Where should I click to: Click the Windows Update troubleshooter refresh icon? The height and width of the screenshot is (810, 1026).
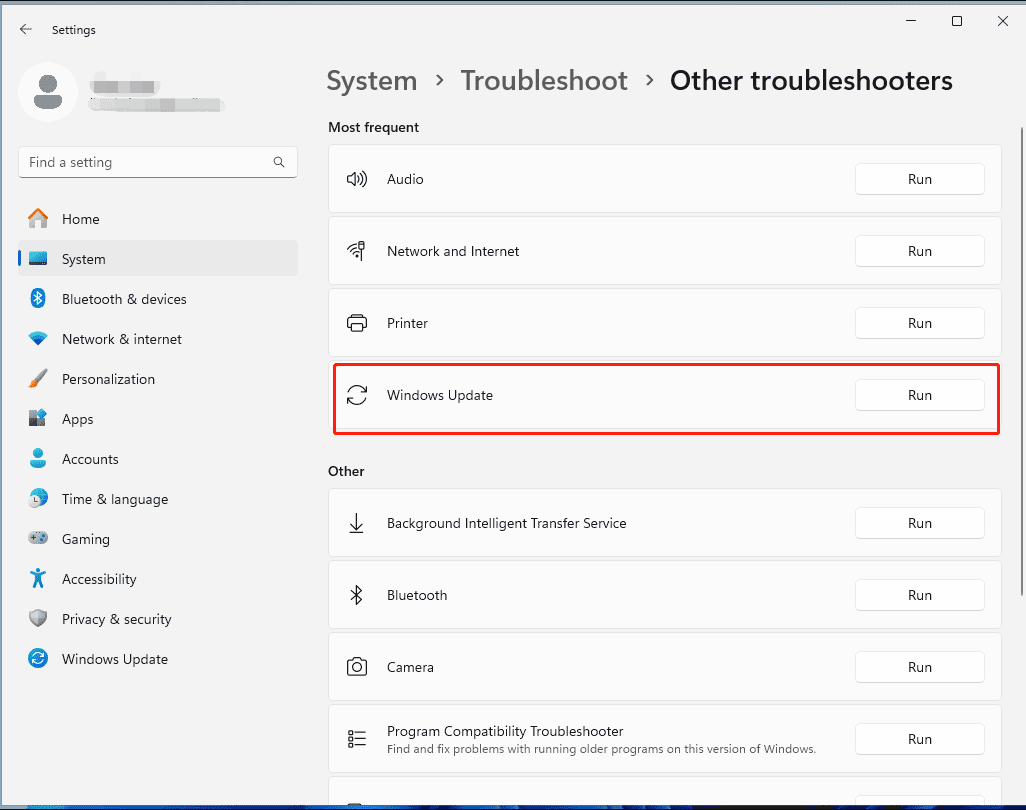[357, 395]
